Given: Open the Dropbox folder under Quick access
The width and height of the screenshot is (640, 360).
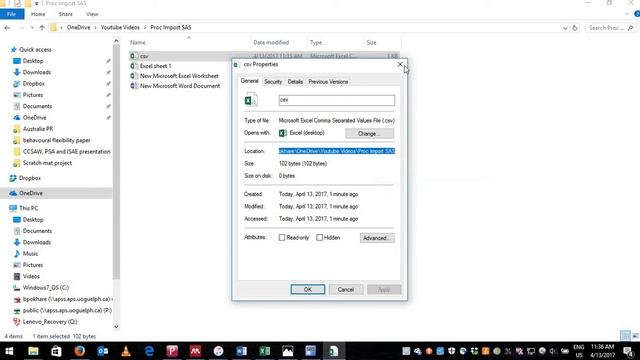Looking at the screenshot, I should tap(33, 84).
